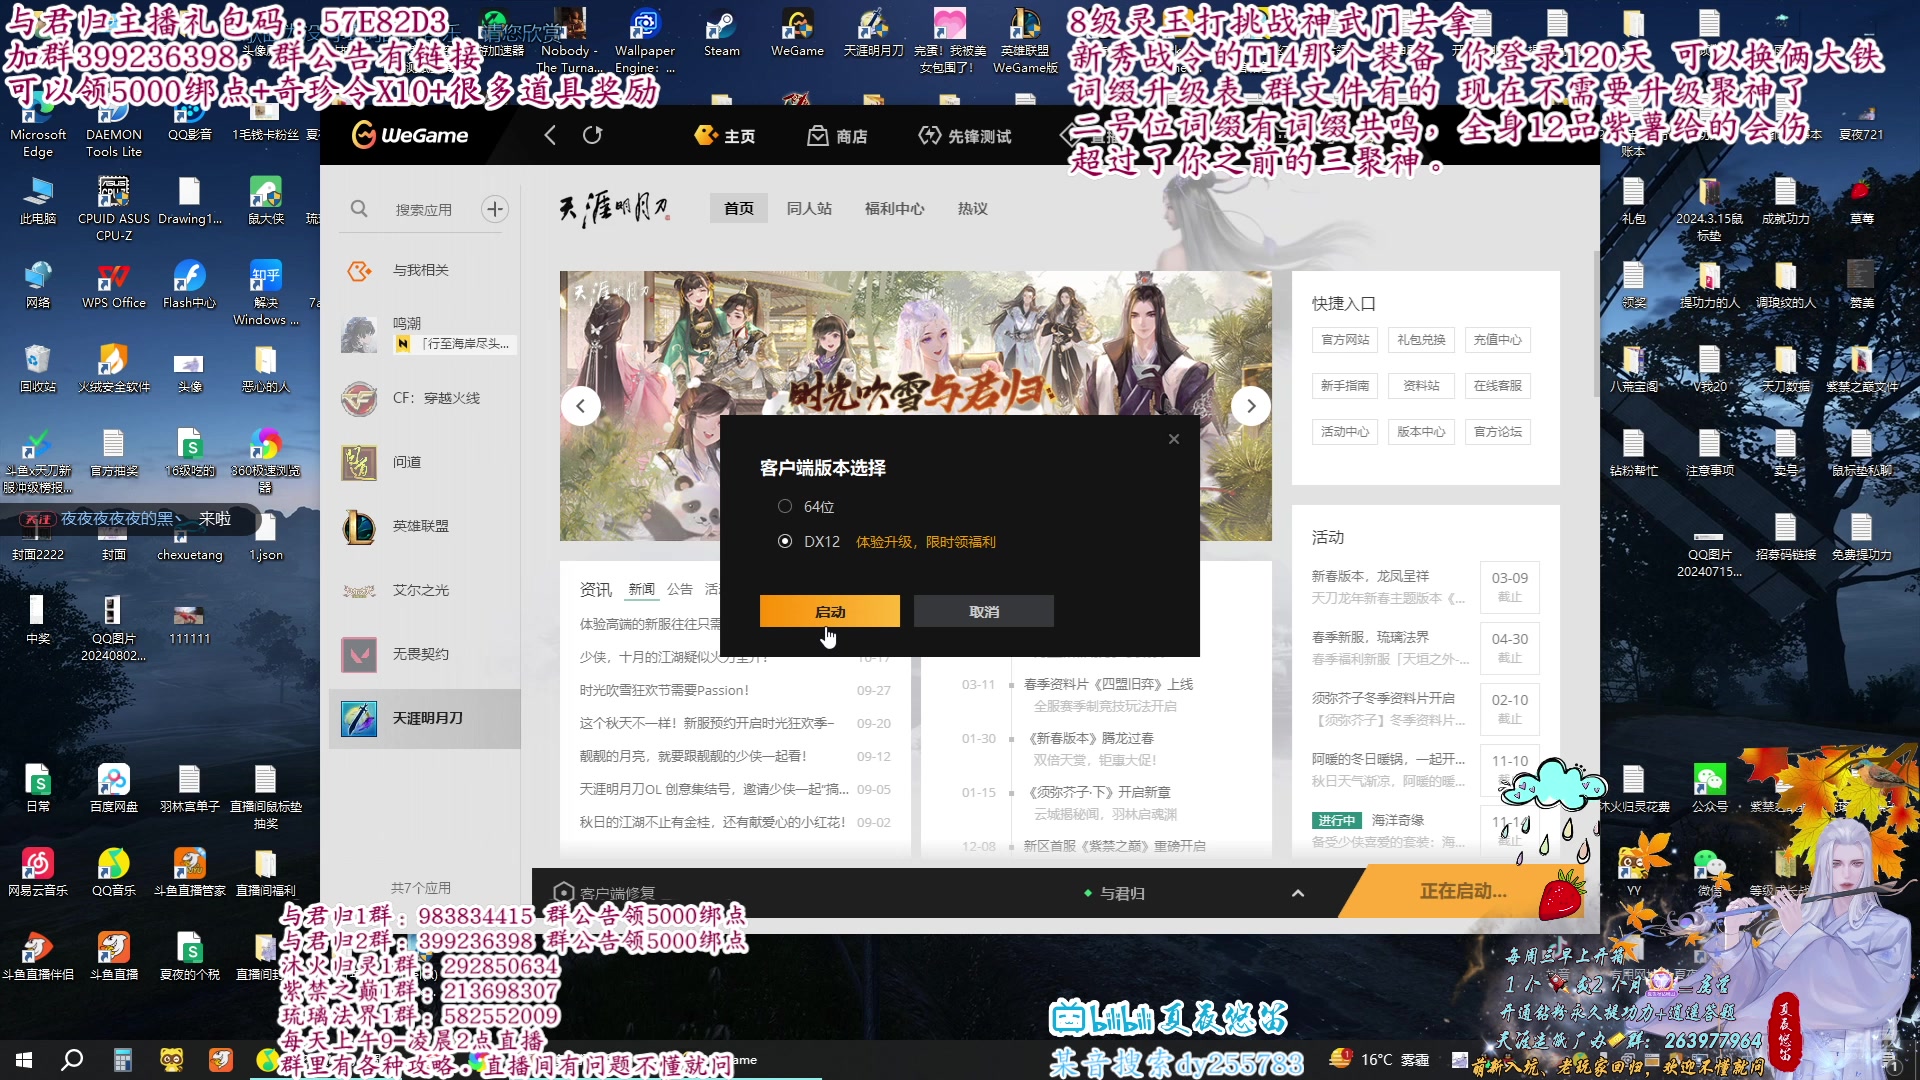Click the 福利中心 tab in navigation
Image resolution: width=1920 pixels, height=1080 pixels.
click(x=894, y=208)
